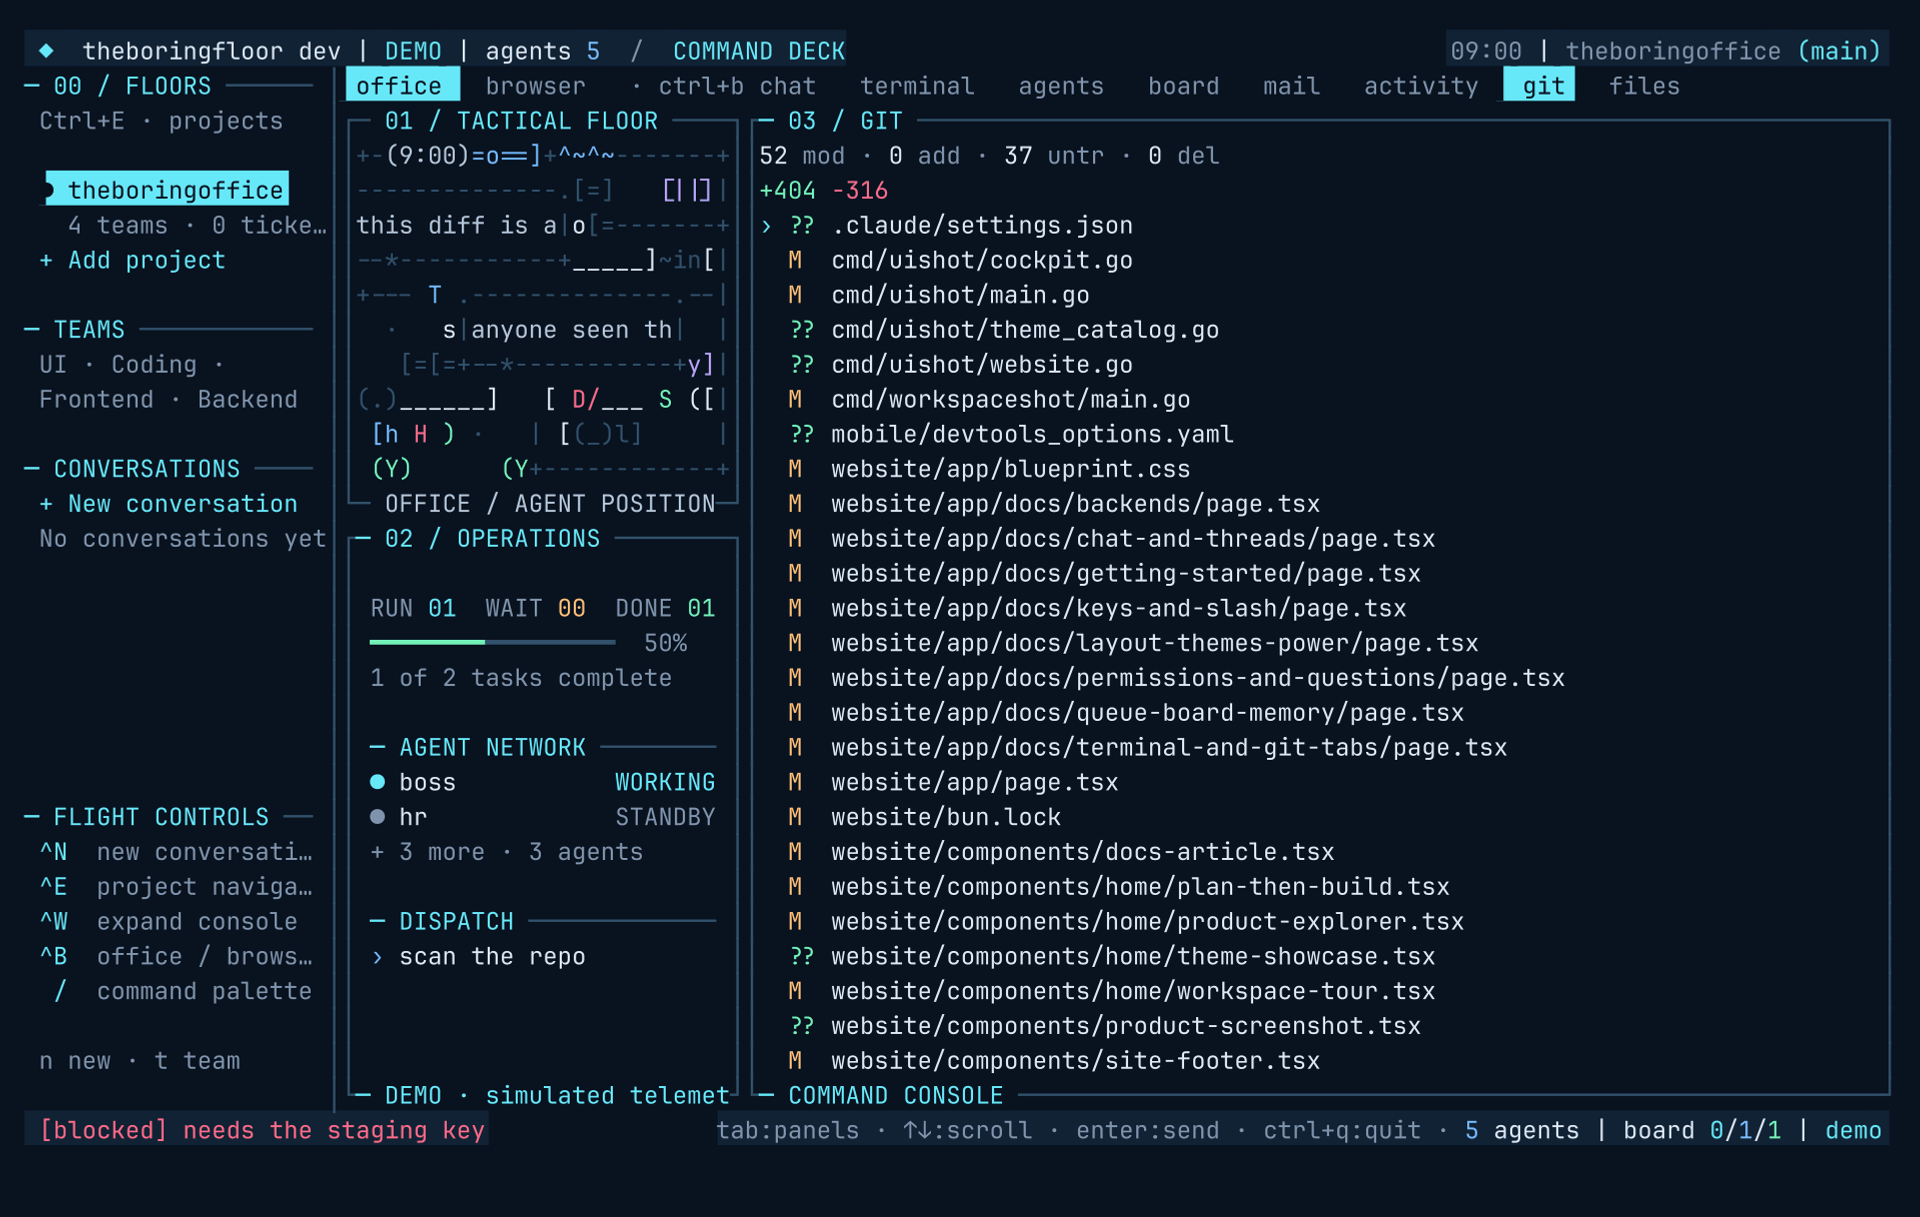This screenshot has height=1217, width=1920.
Task: Click ^W expand console shortcut
Action: [x=168, y=922]
